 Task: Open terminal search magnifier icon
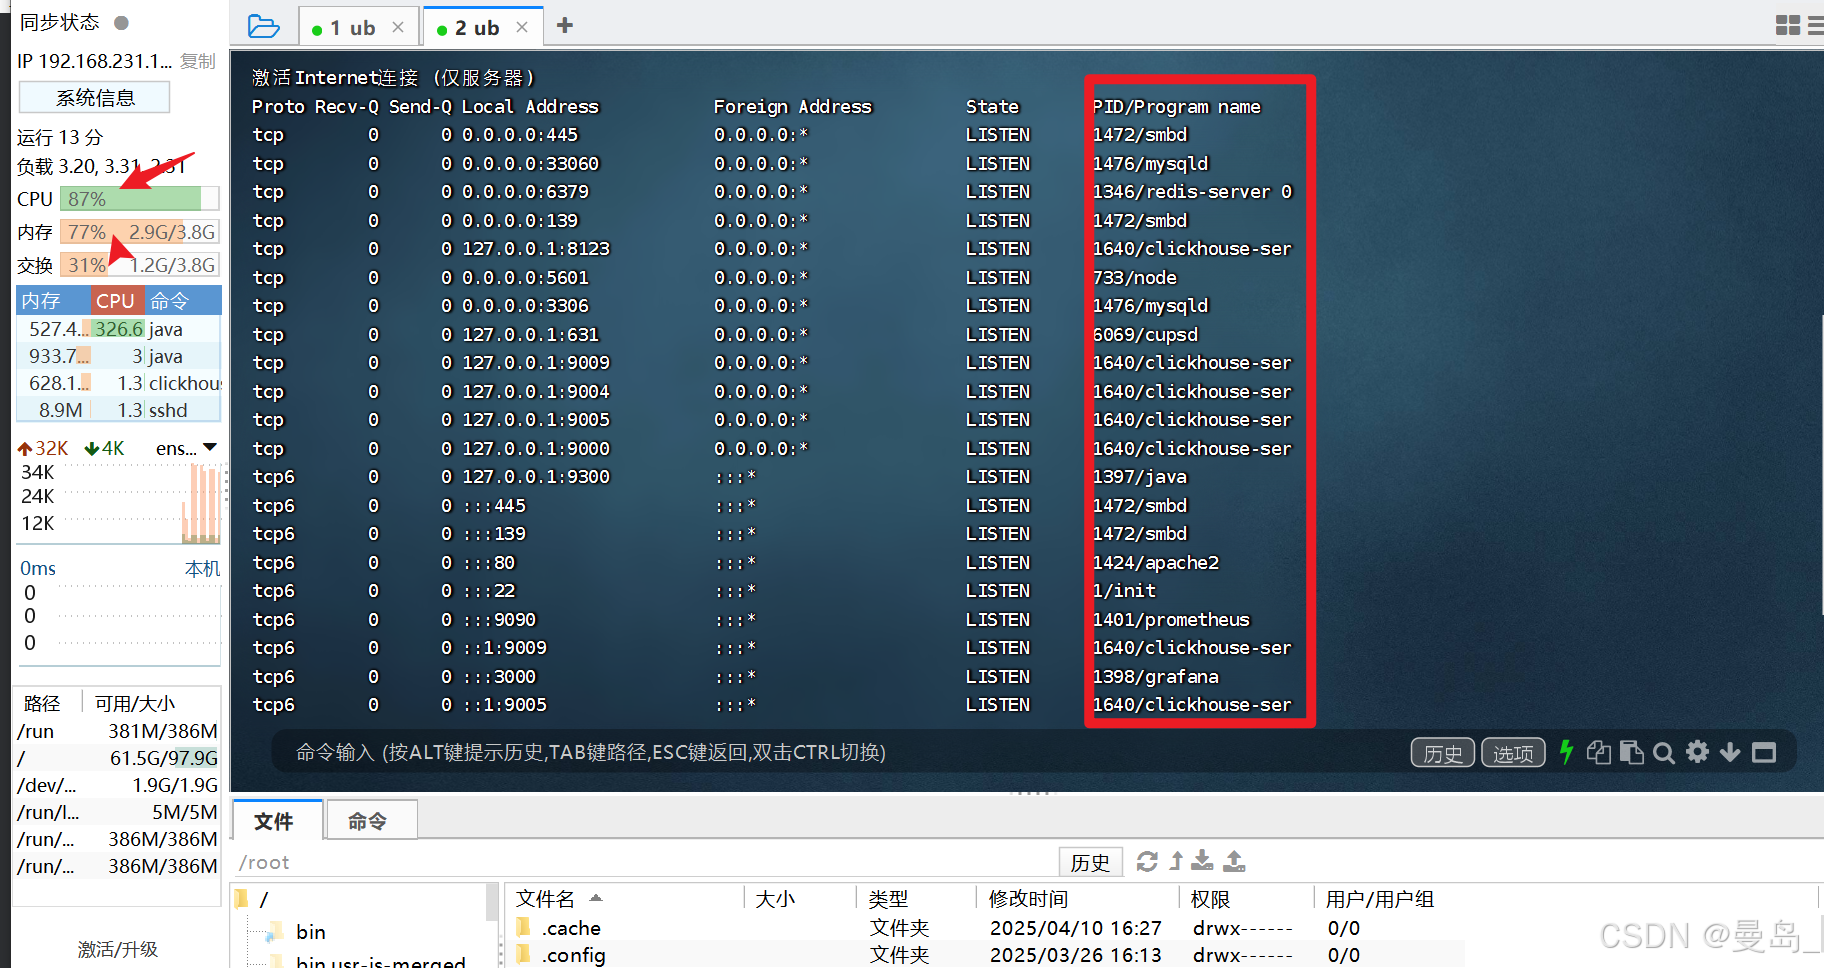[x=1664, y=752]
